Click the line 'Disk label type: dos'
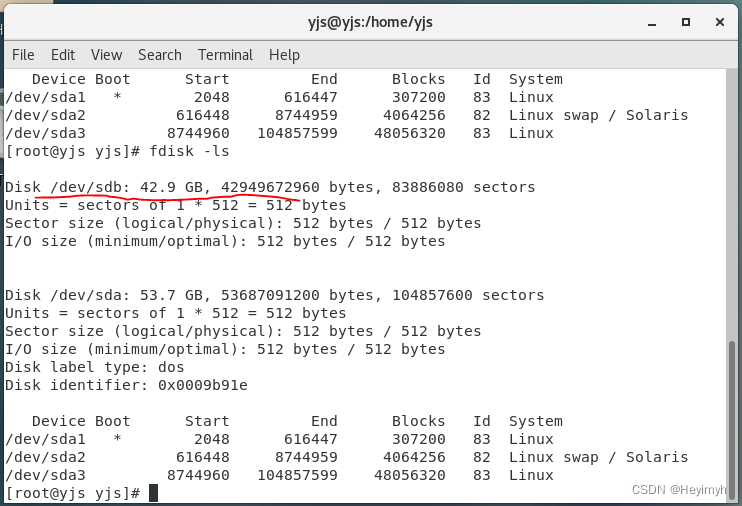Viewport: 742px width, 506px height. click(x=95, y=367)
